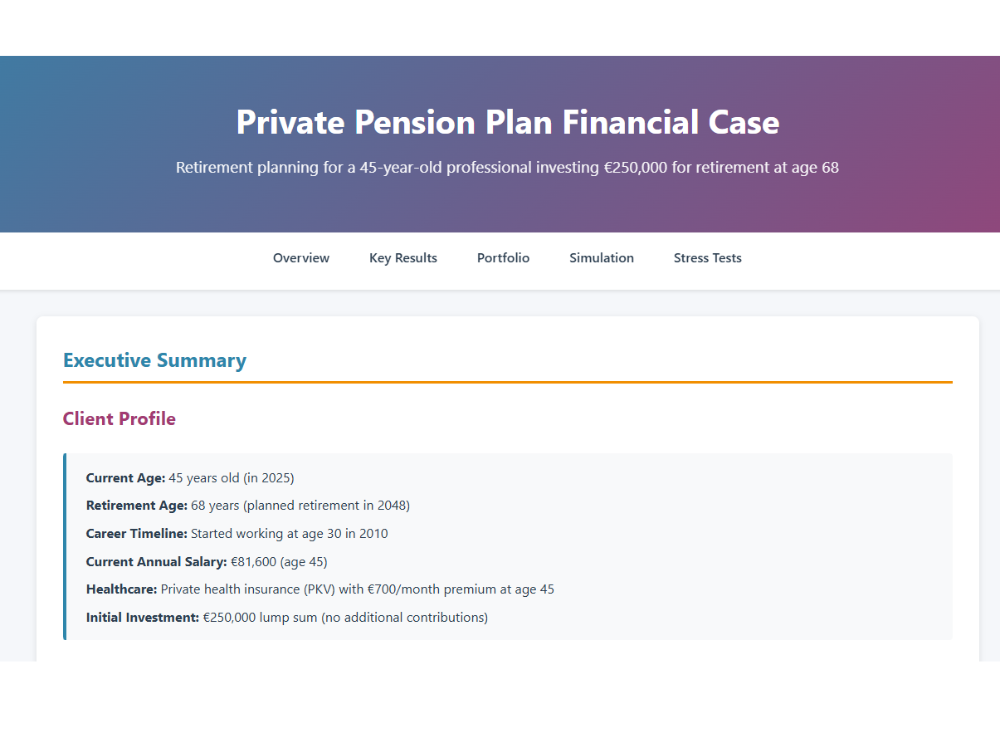Open the Simulation section
1000x750 pixels.
[x=601, y=258]
